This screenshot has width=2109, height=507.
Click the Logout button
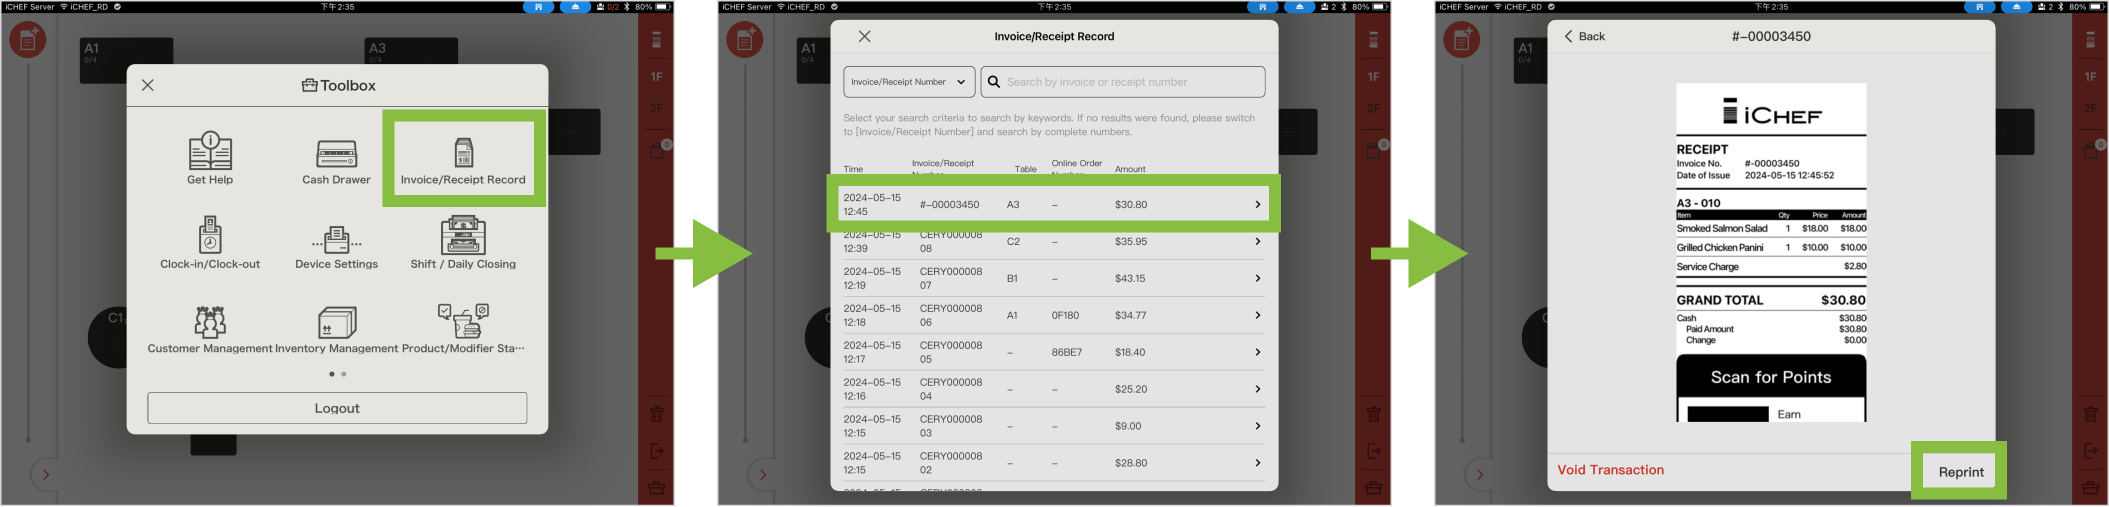(x=337, y=408)
